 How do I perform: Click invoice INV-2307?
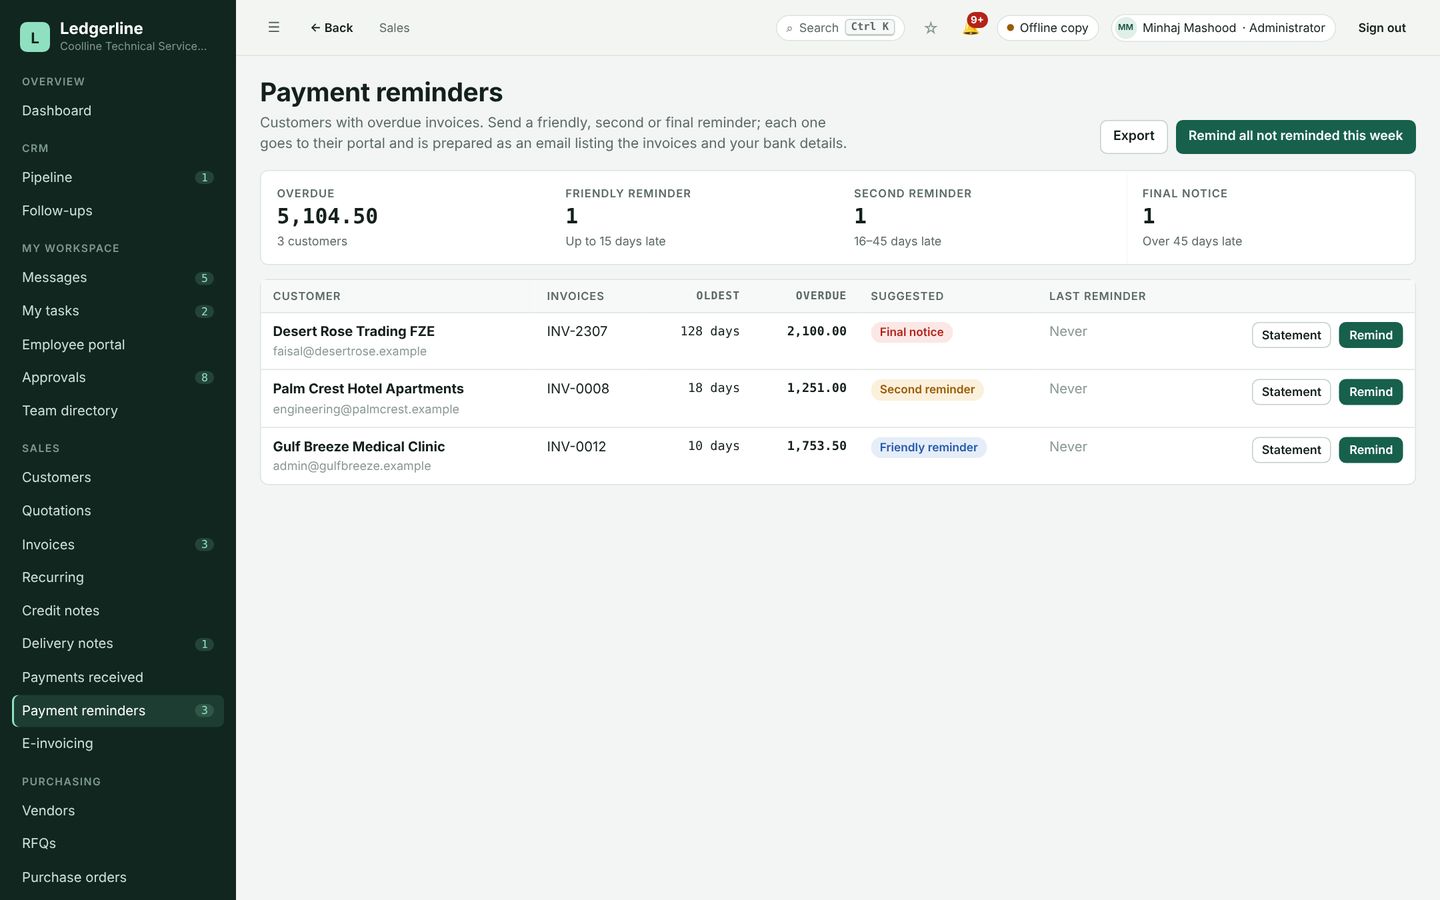point(577,332)
